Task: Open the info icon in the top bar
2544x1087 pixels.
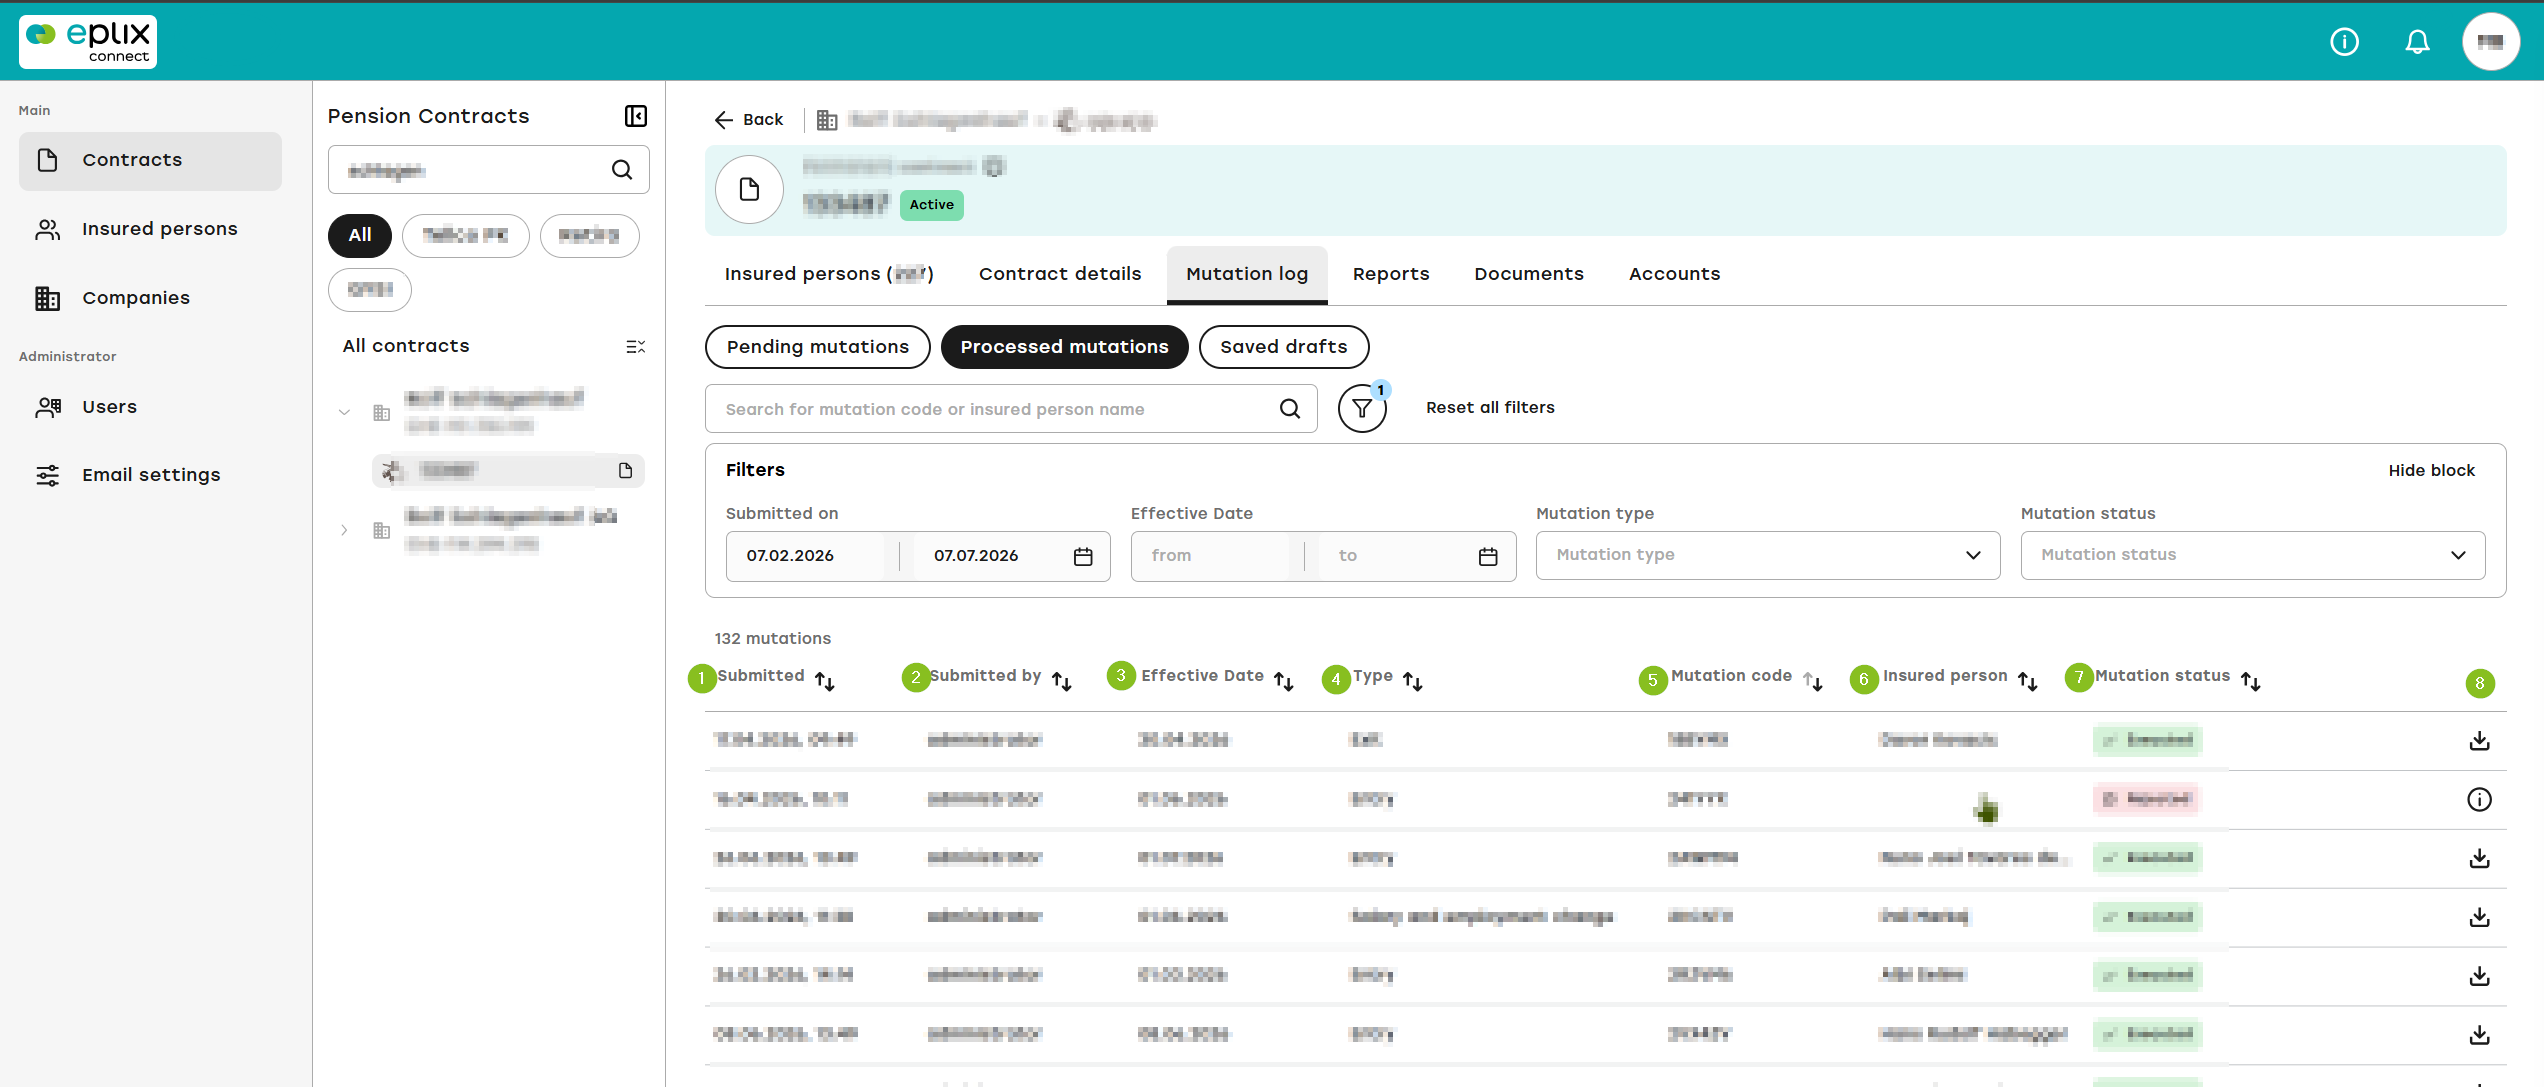Action: (x=2344, y=42)
